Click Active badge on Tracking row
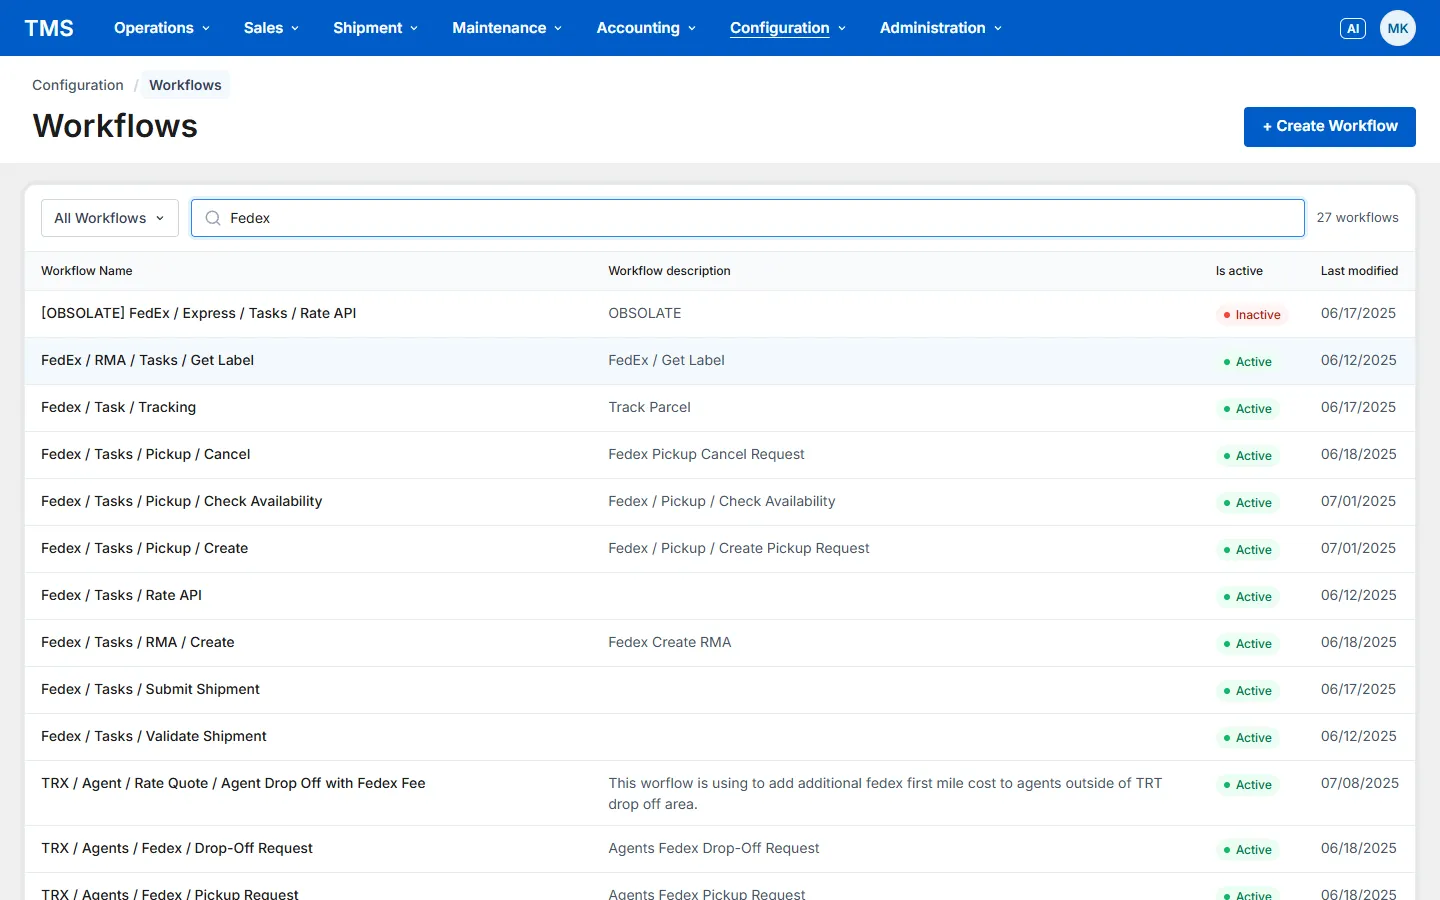Screen dimensions: 1440x900 (x=1247, y=409)
